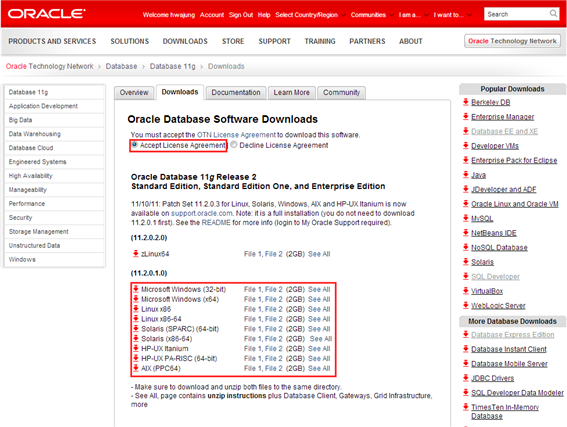Click the download icon beside Linux x86-64

coord(136,319)
